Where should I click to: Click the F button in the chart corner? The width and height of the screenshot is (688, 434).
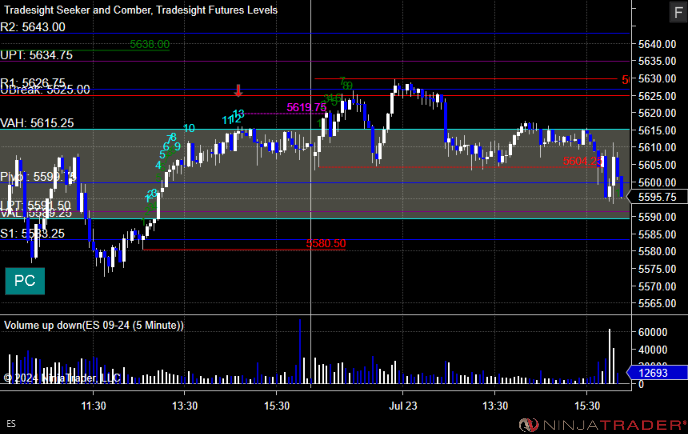(x=678, y=12)
